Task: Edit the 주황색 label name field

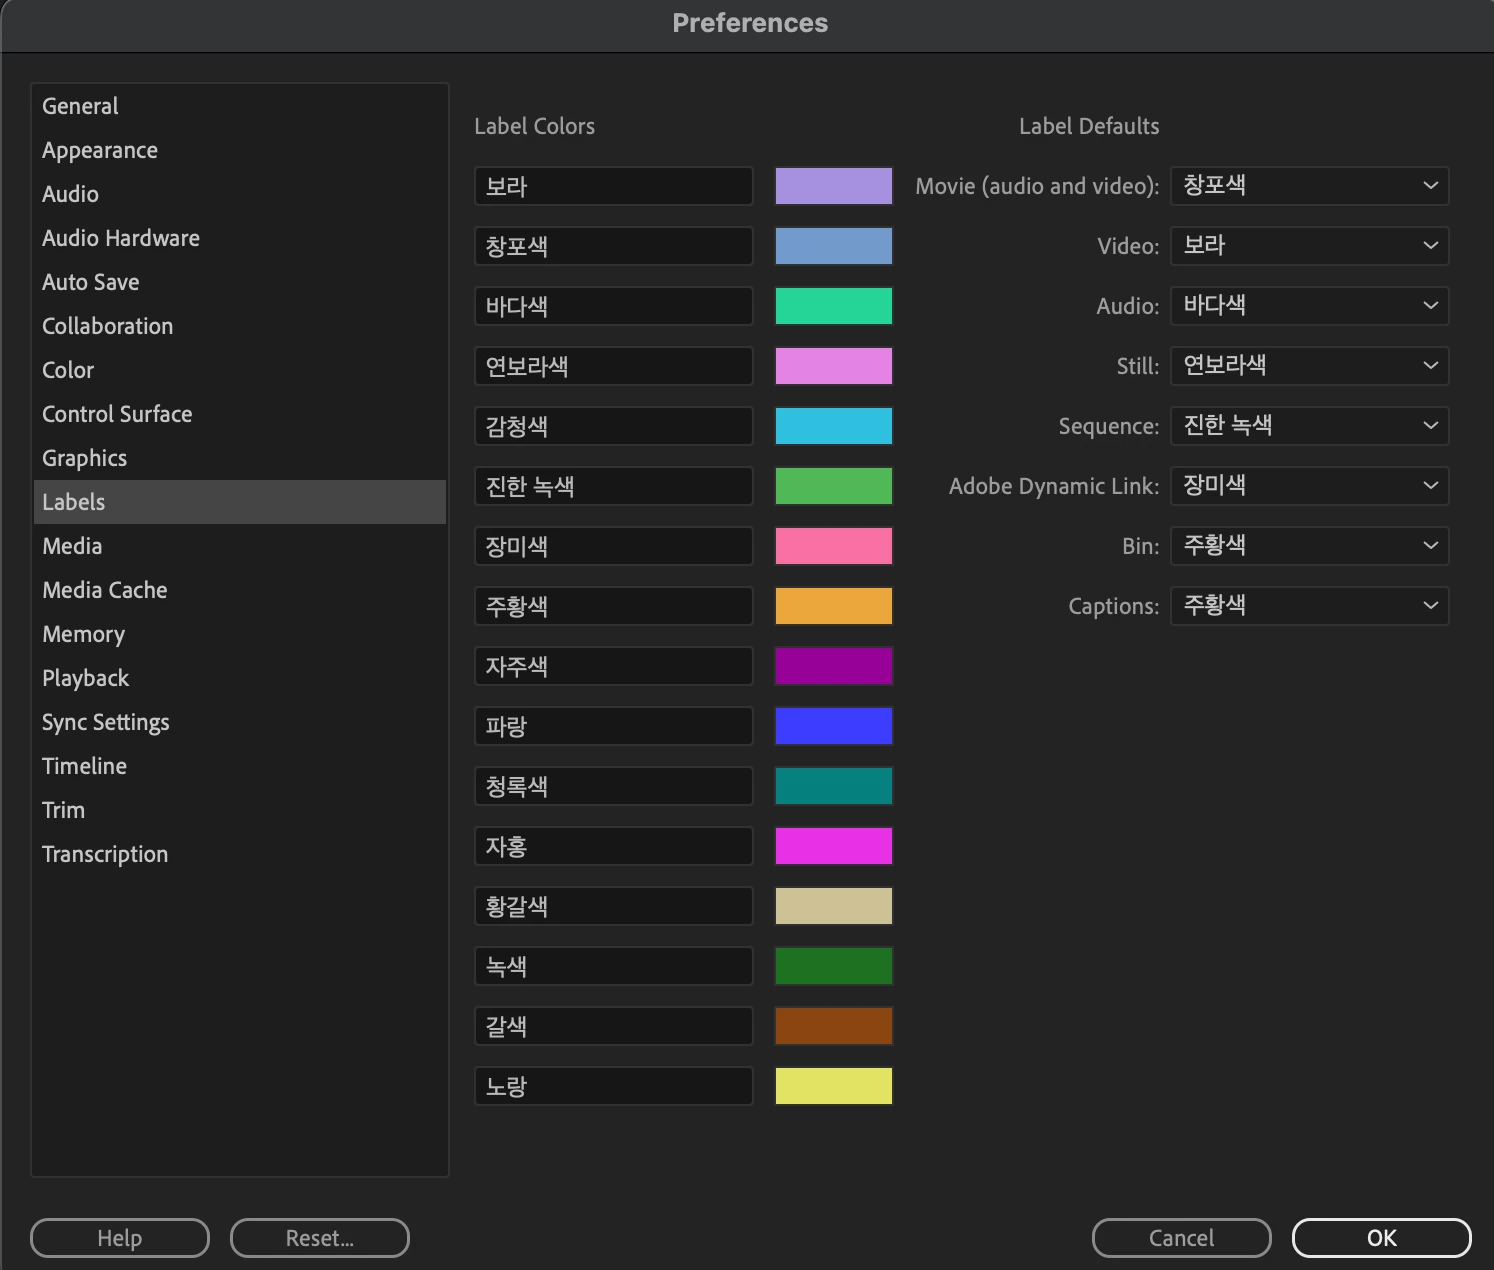Action: point(614,606)
